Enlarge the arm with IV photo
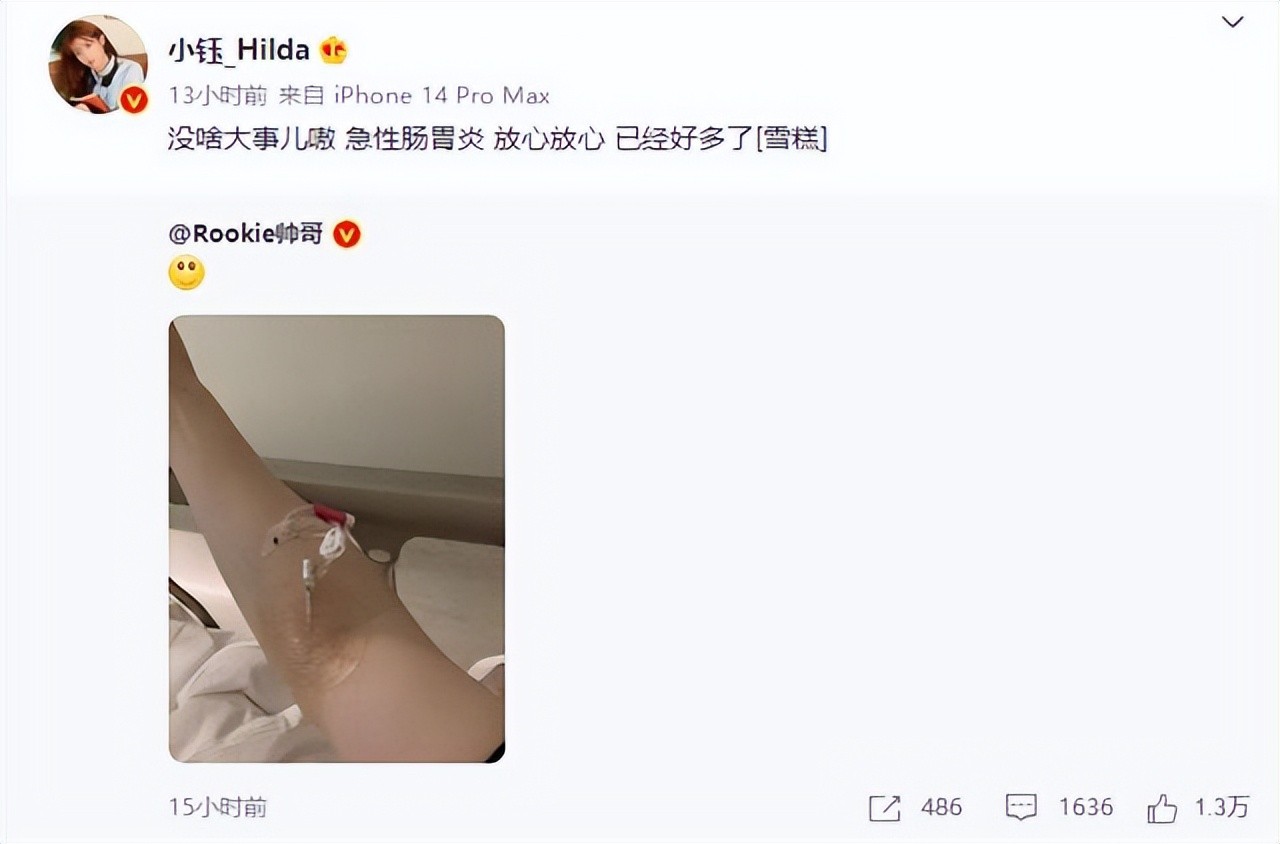 pyautogui.click(x=336, y=539)
